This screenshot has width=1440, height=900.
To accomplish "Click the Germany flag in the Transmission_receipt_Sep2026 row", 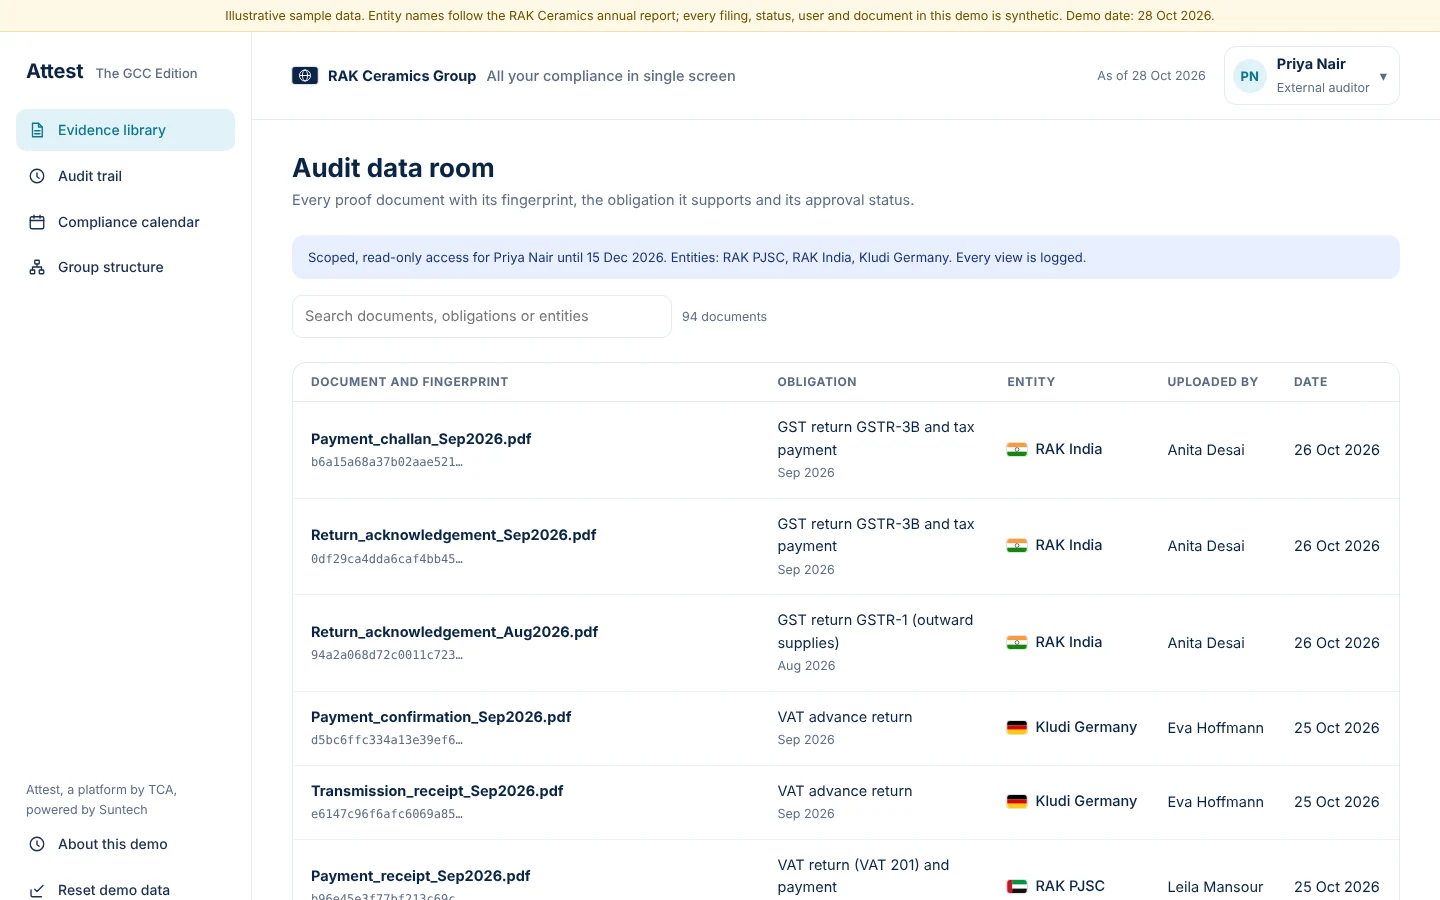I will click(x=1017, y=802).
